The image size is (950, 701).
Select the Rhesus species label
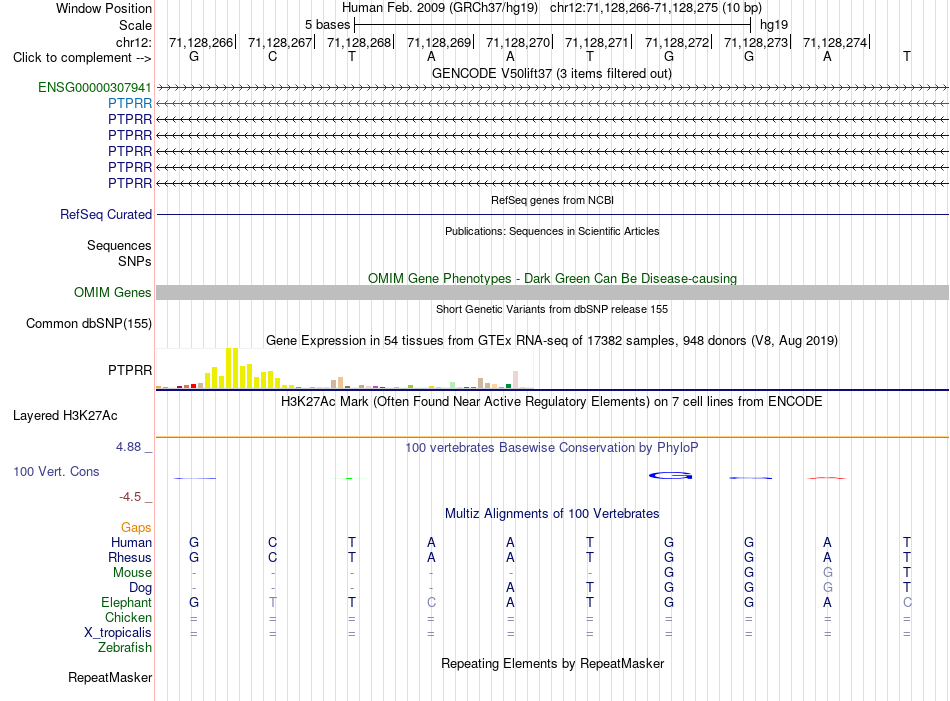130,557
